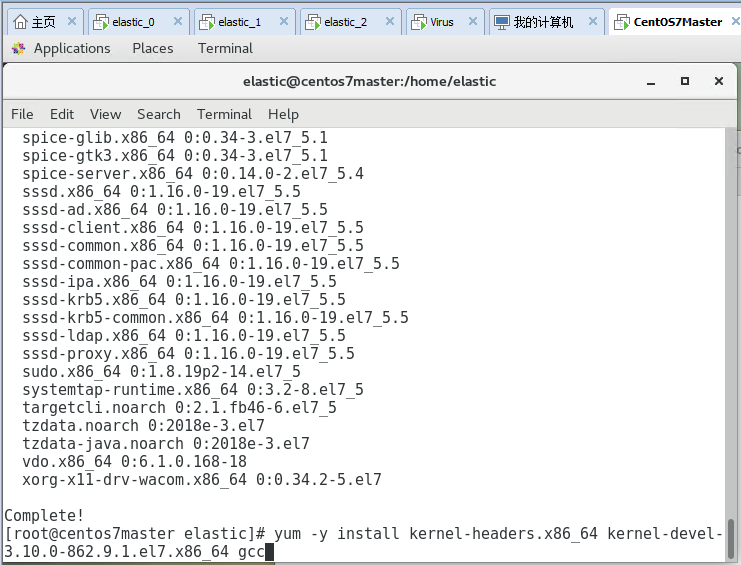Open the Terminal app menu in top panel
The height and width of the screenshot is (565, 741).
click(x=225, y=48)
